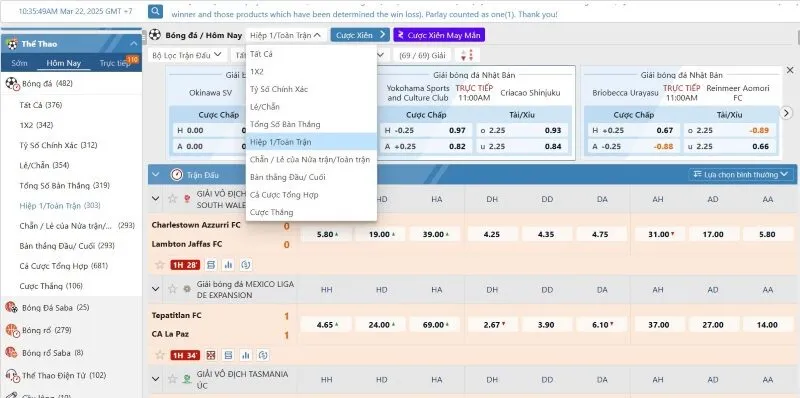Viewport: 800px width, 398px height.
Task: Advance the featured matches carousel right arrow
Action: pyautogui.click(x=787, y=113)
